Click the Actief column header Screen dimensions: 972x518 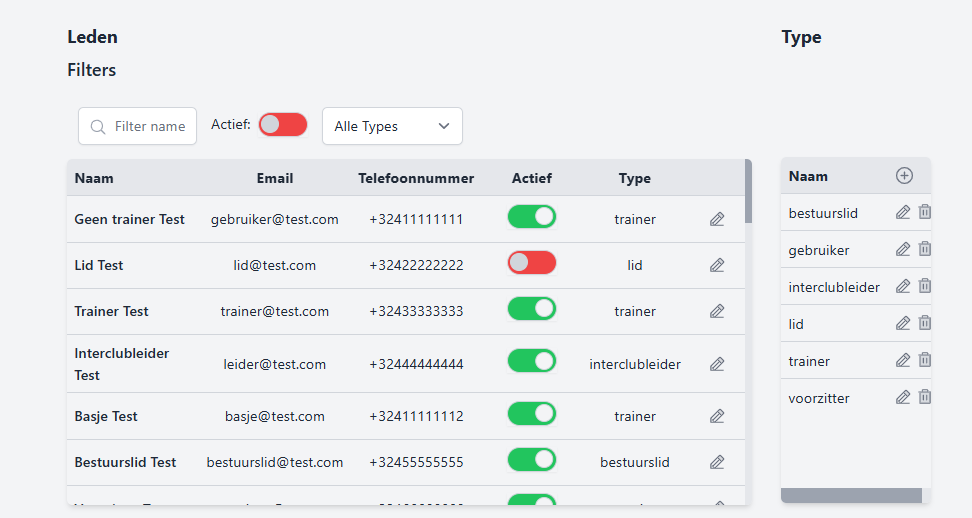[532, 178]
